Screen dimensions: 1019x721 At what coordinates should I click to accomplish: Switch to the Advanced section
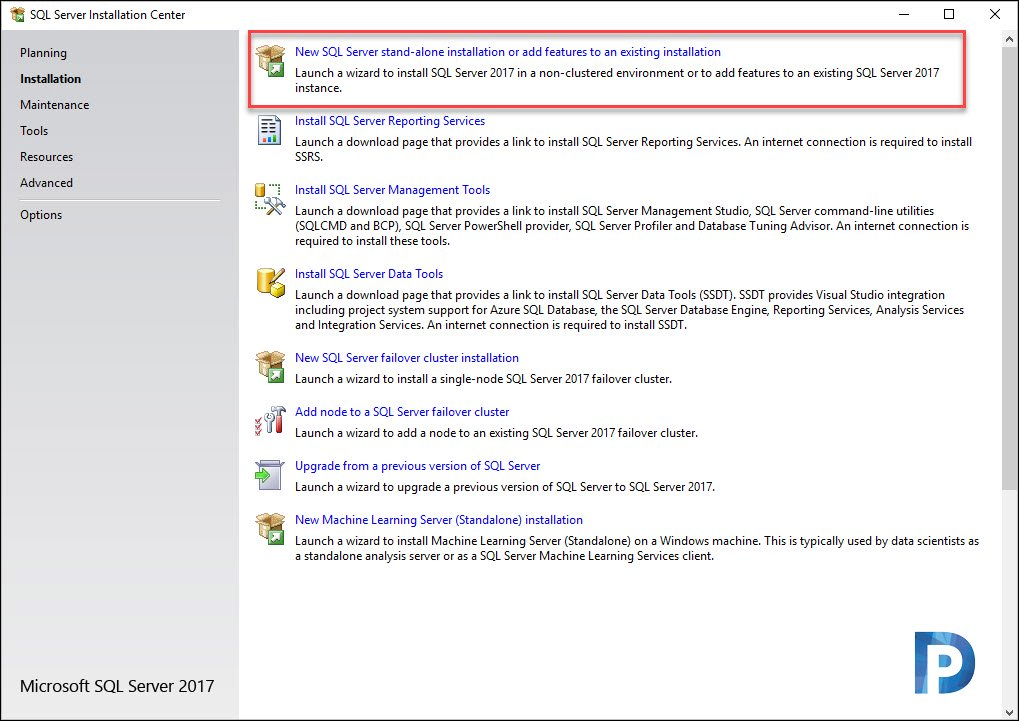point(46,183)
